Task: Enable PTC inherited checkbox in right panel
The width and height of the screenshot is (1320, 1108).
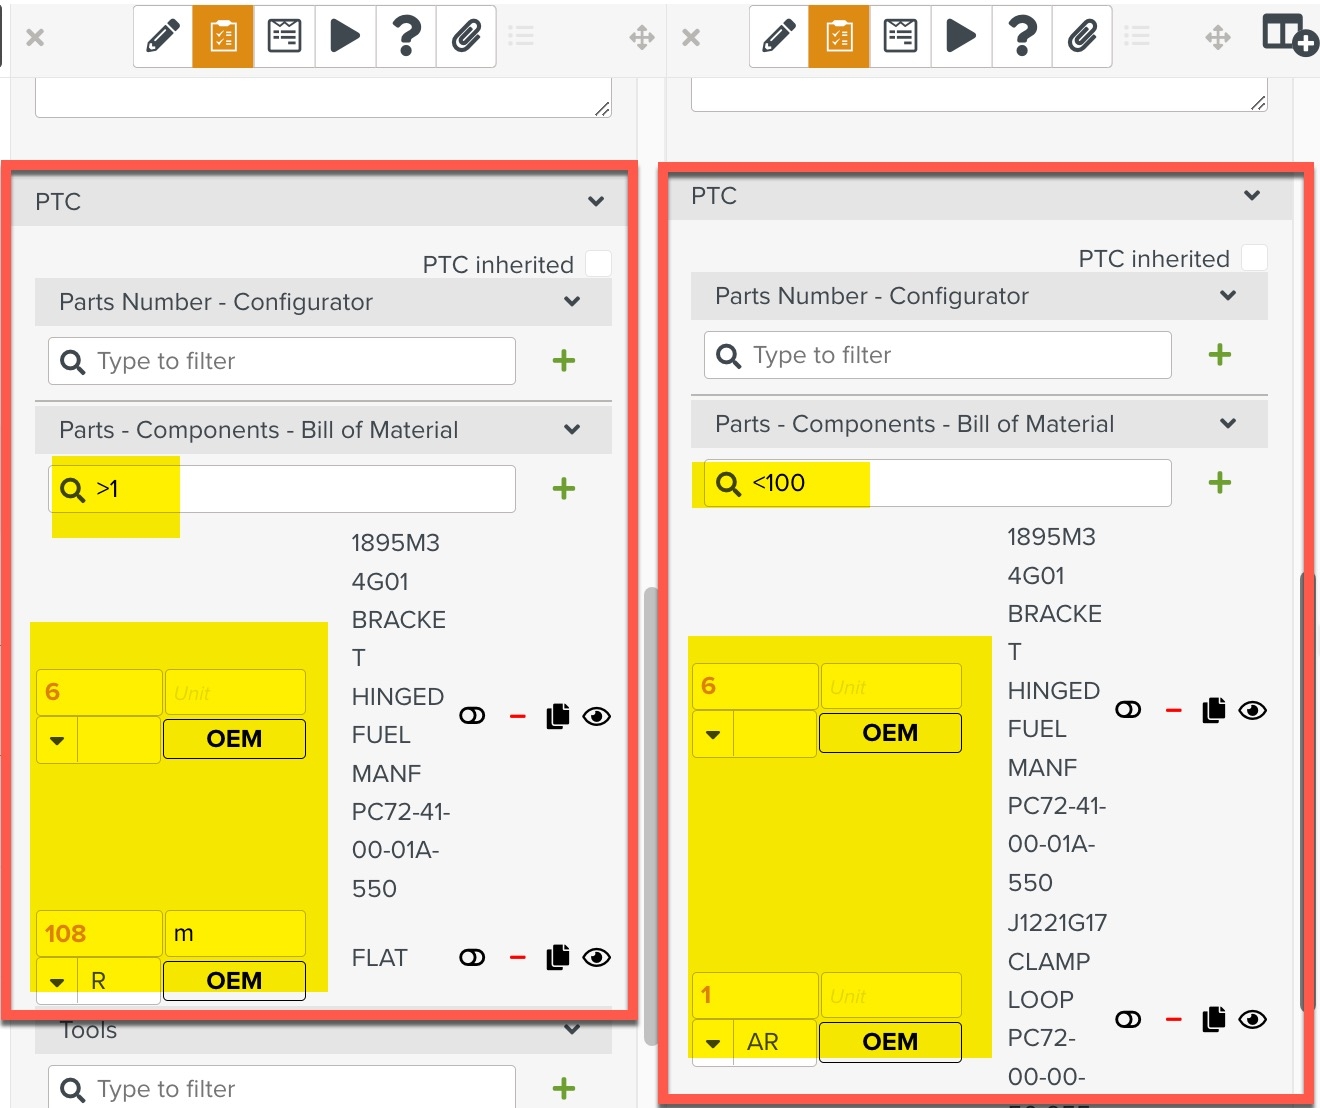Action: (x=1254, y=258)
